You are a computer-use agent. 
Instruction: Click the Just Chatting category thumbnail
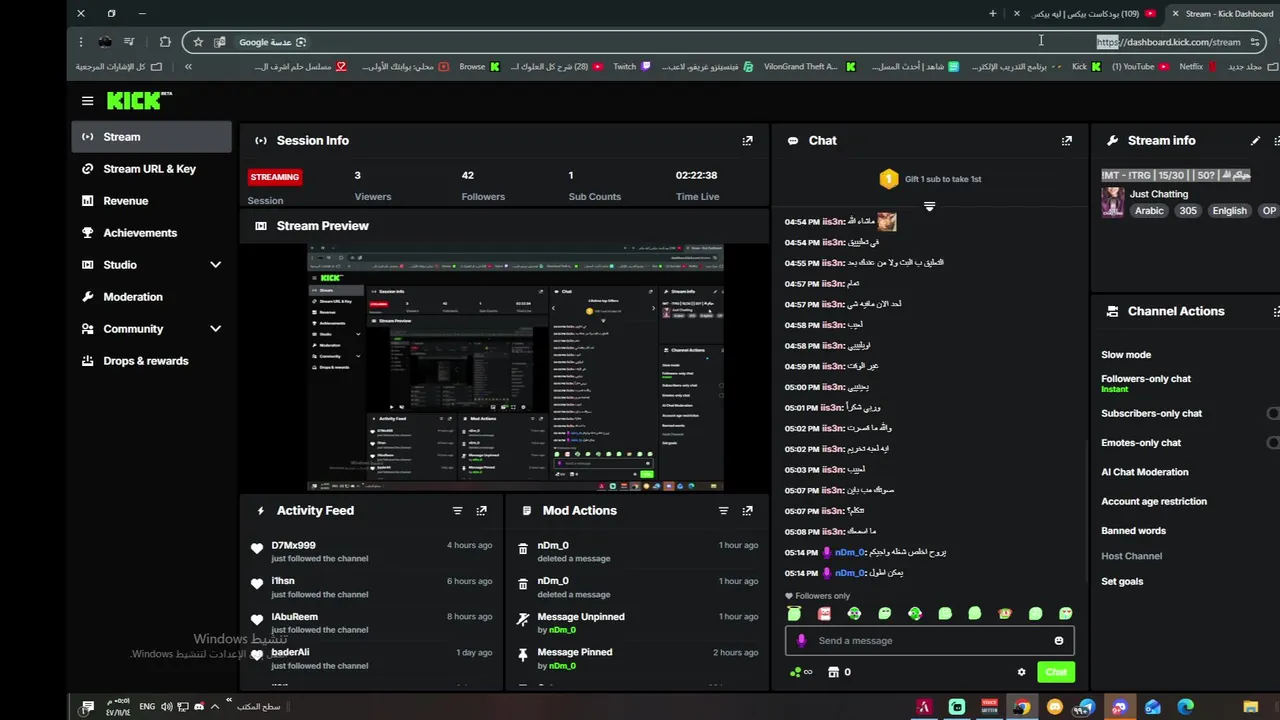click(x=1112, y=202)
